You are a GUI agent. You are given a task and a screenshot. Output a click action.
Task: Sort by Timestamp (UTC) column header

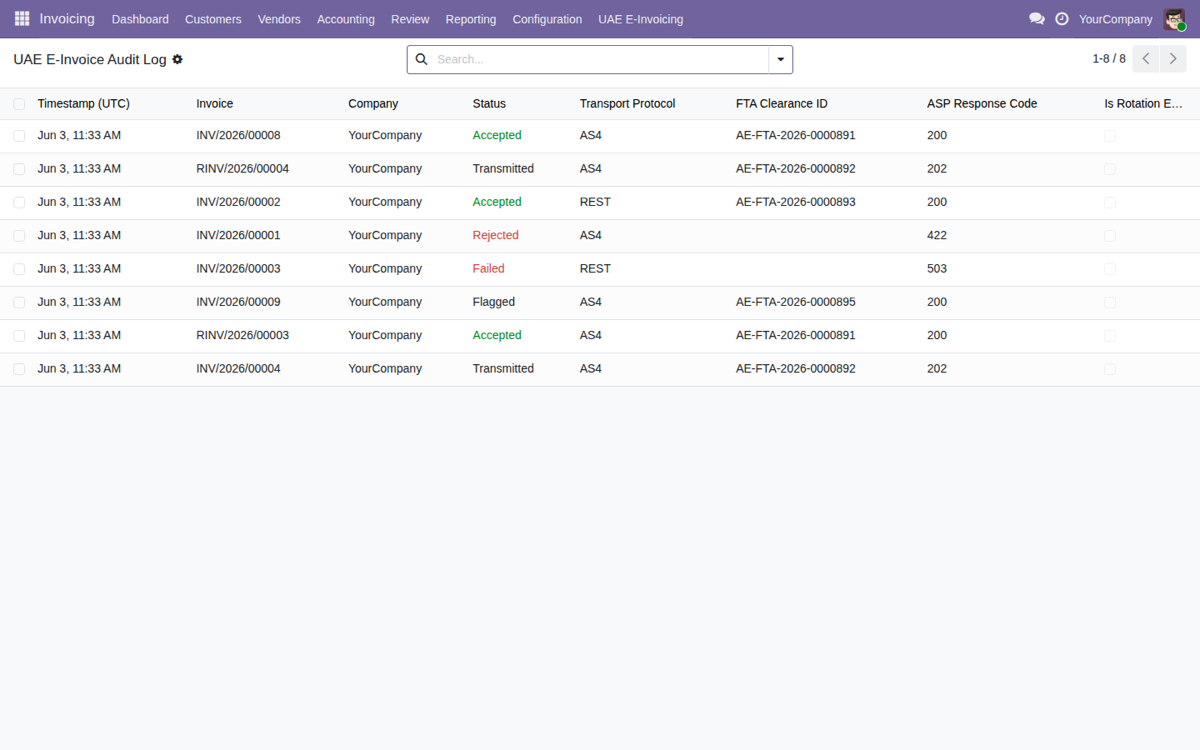84,104
